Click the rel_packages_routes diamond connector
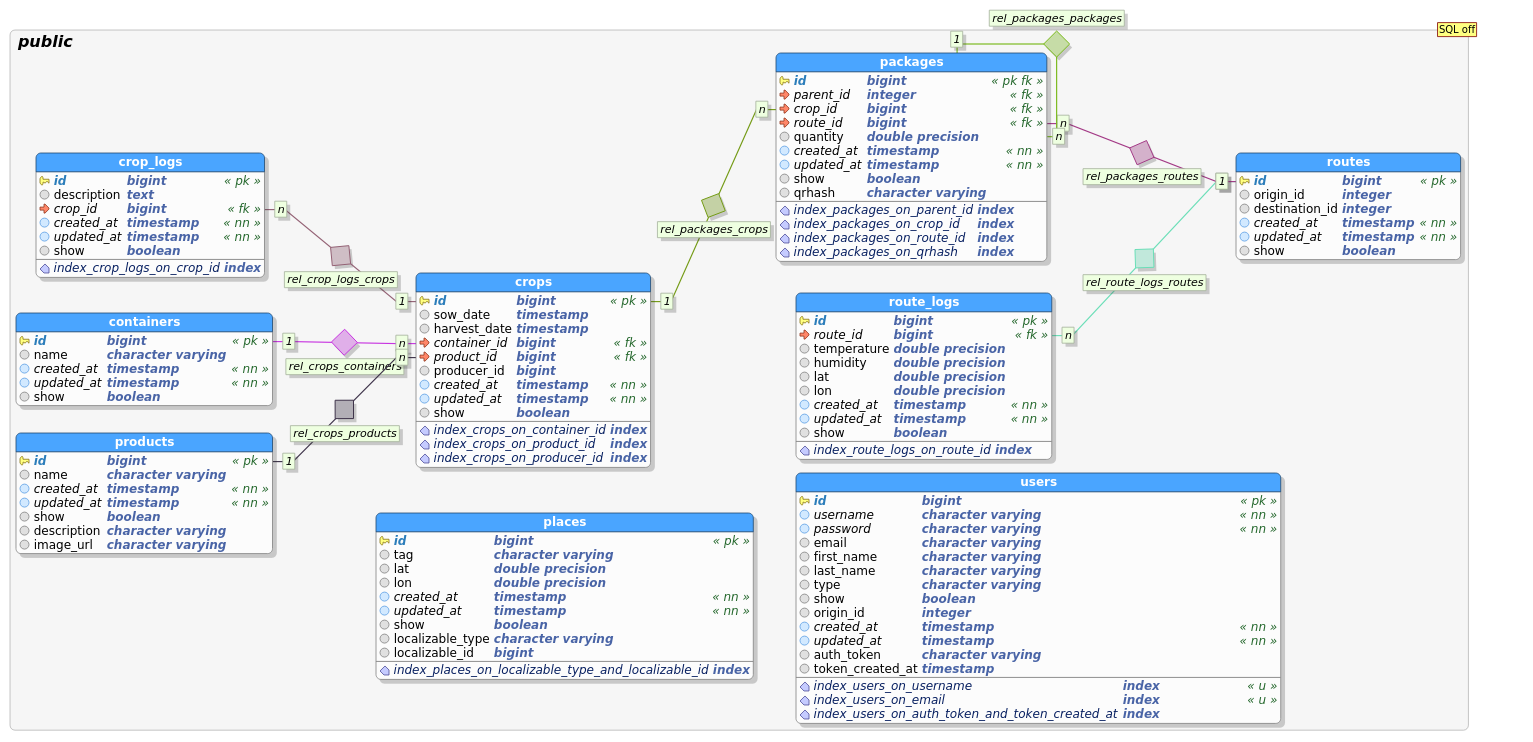 pos(1142,153)
